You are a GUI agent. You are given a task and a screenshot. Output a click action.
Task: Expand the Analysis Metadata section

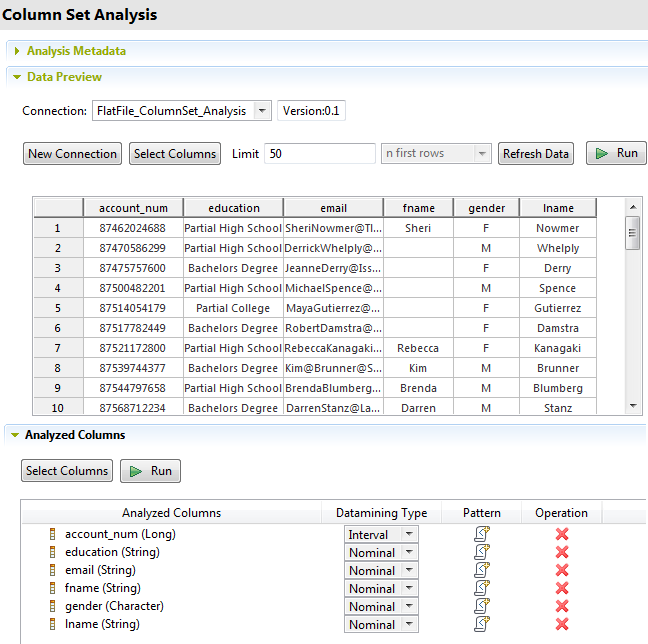coord(16,51)
